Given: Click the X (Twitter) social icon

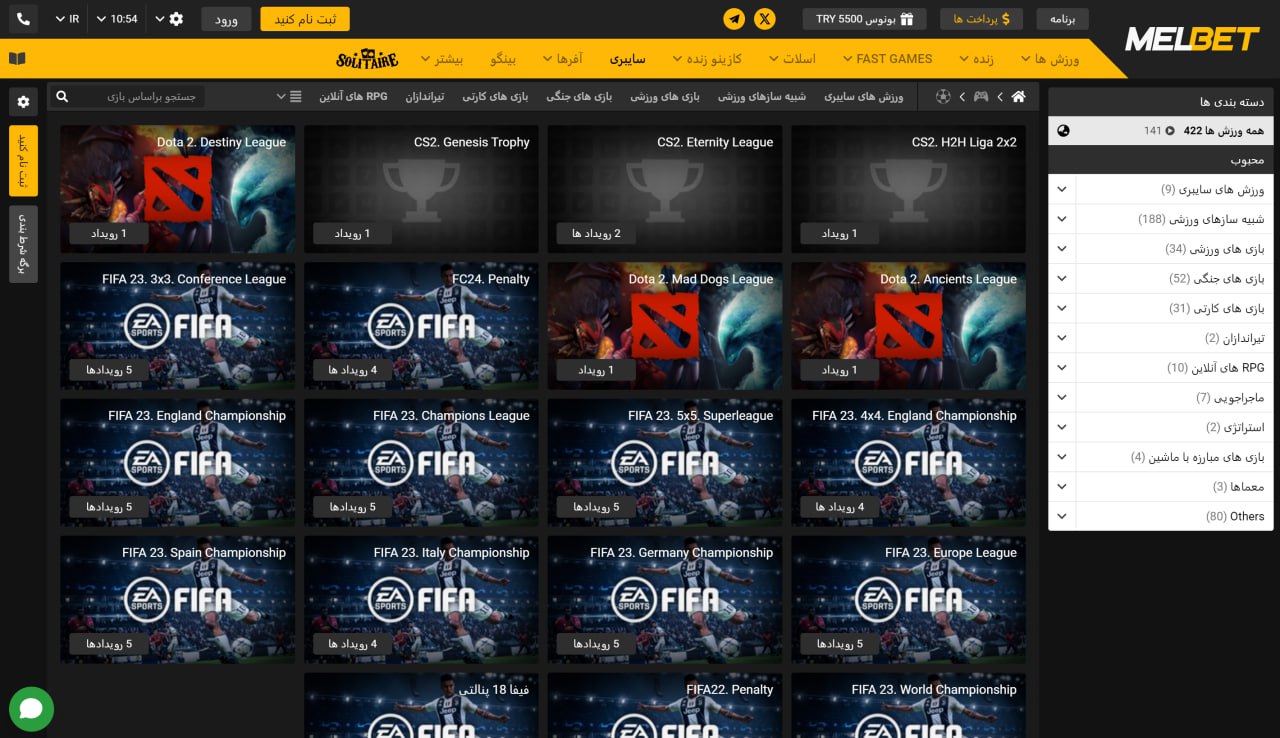Looking at the screenshot, I should point(765,19).
